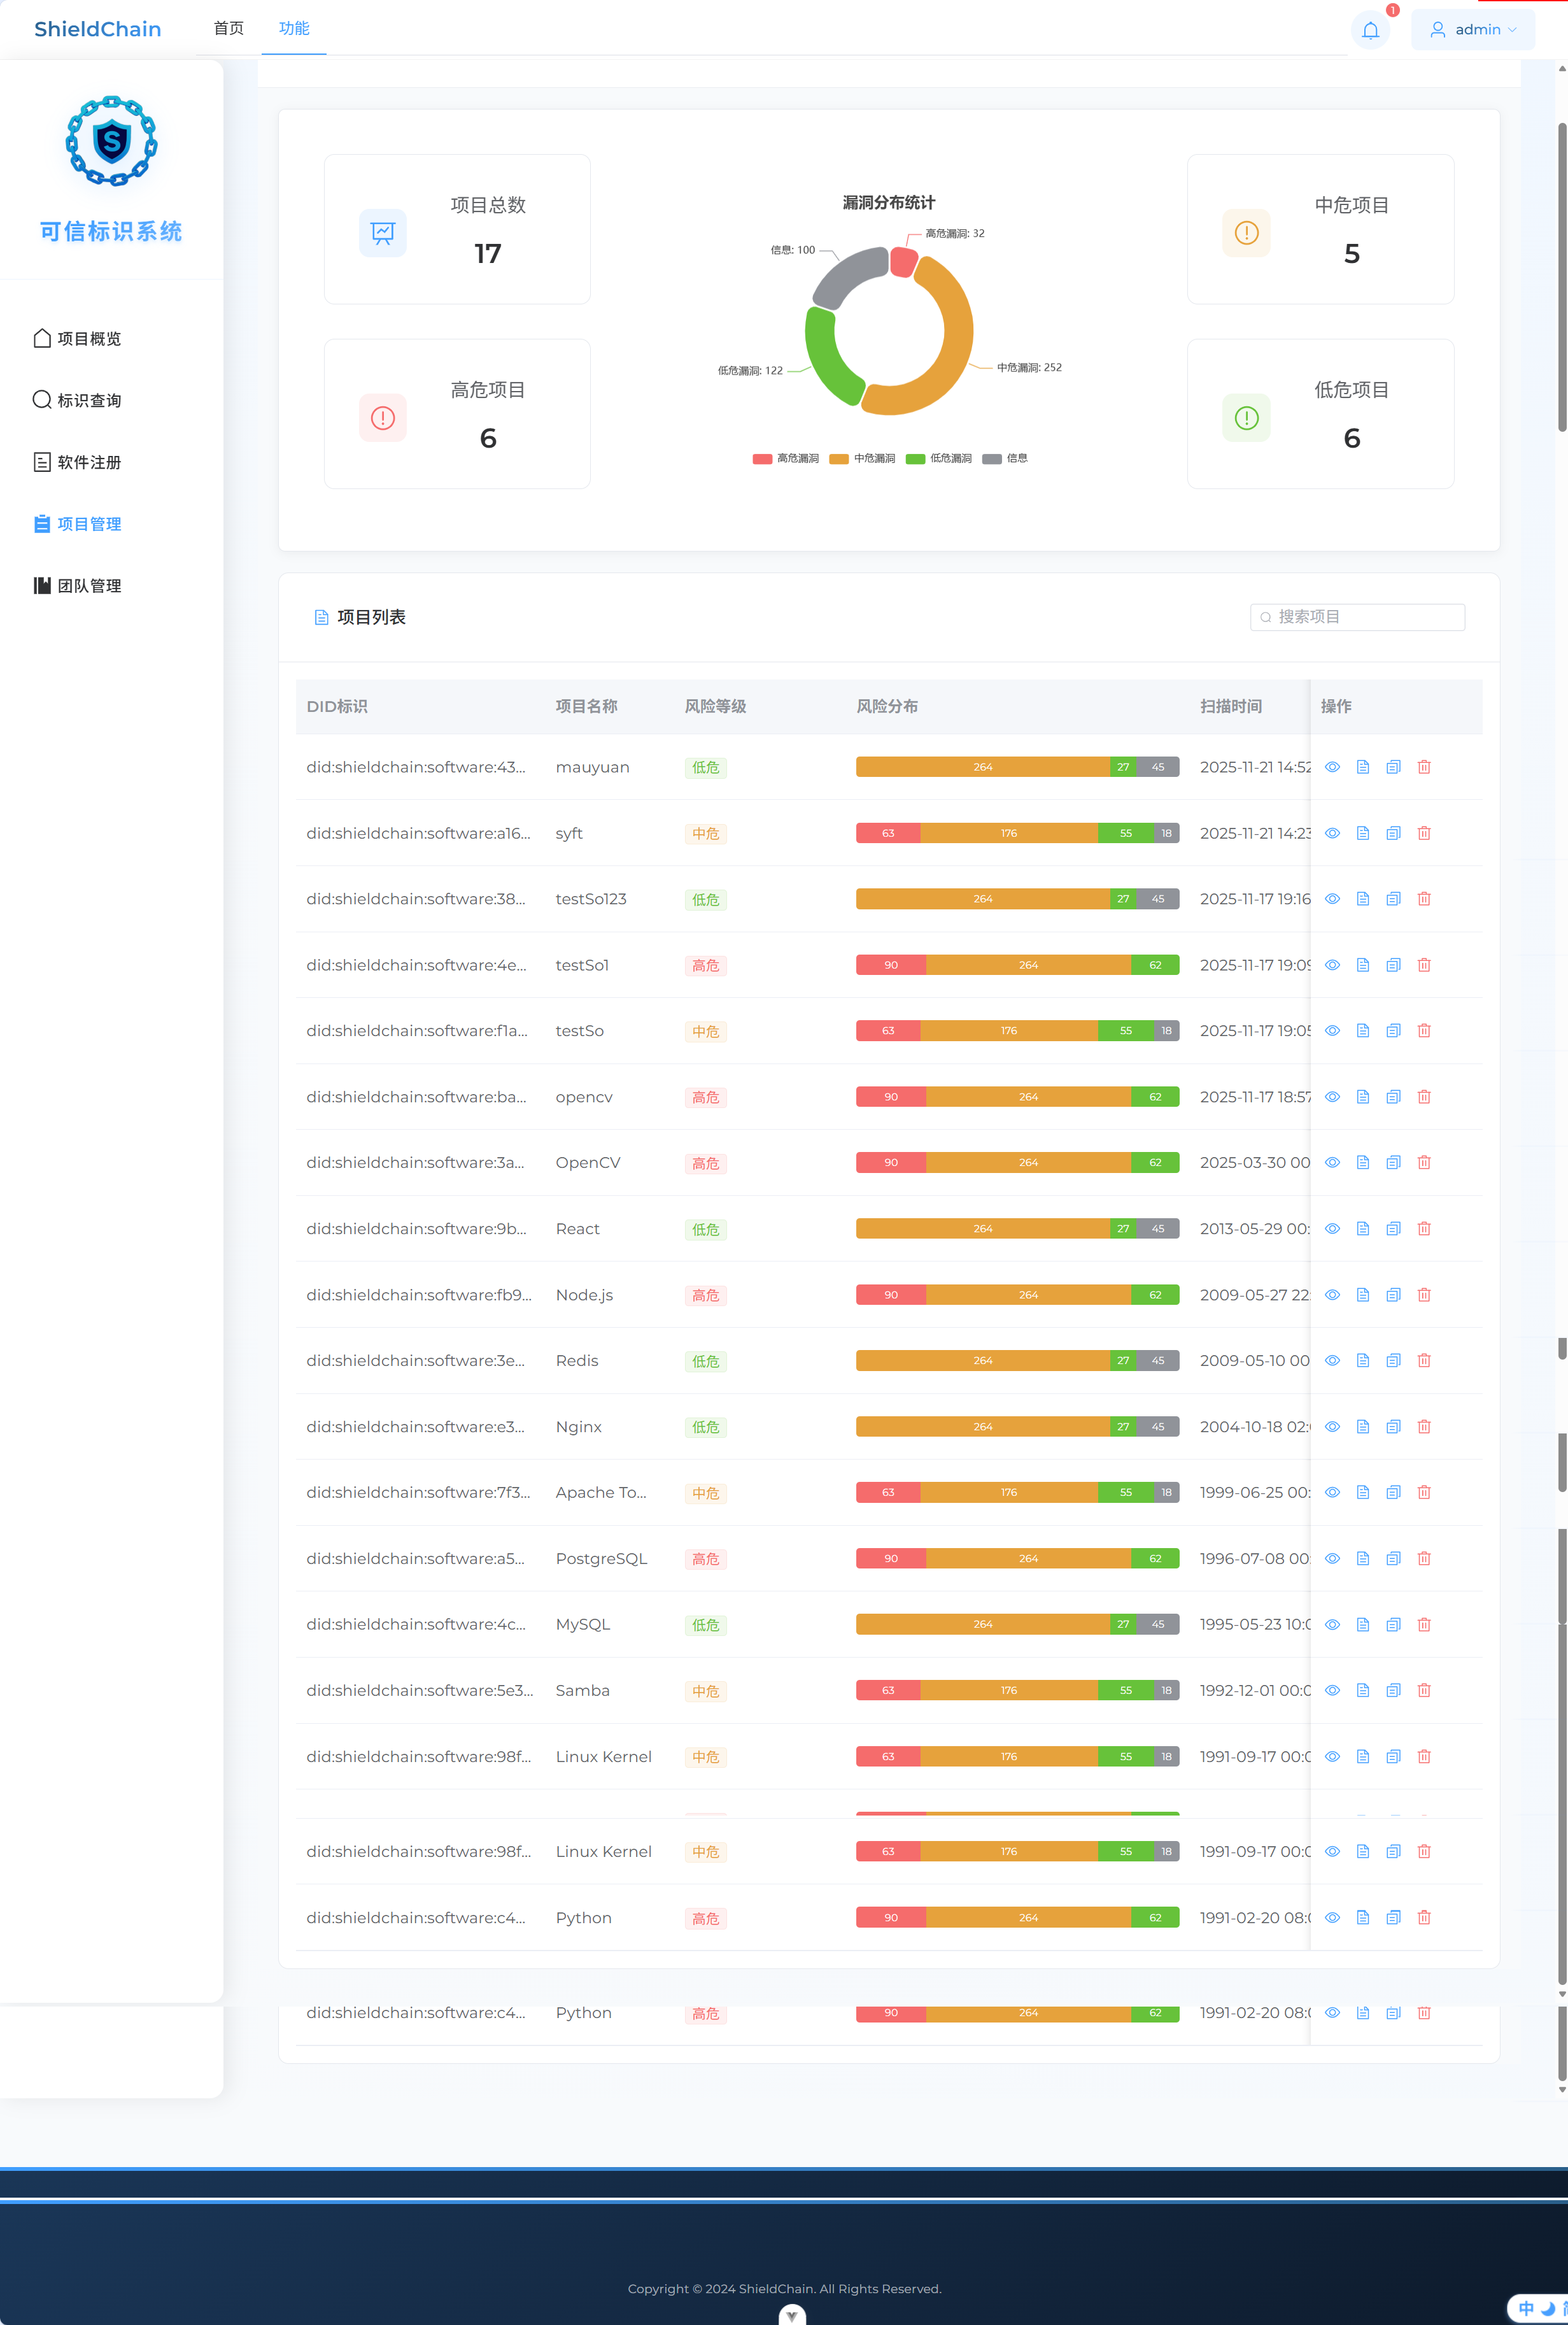The width and height of the screenshot is (1568, 2325).
Task: Delete the MySQL project via trash icon
Action: click(x=1424, y=1625)
